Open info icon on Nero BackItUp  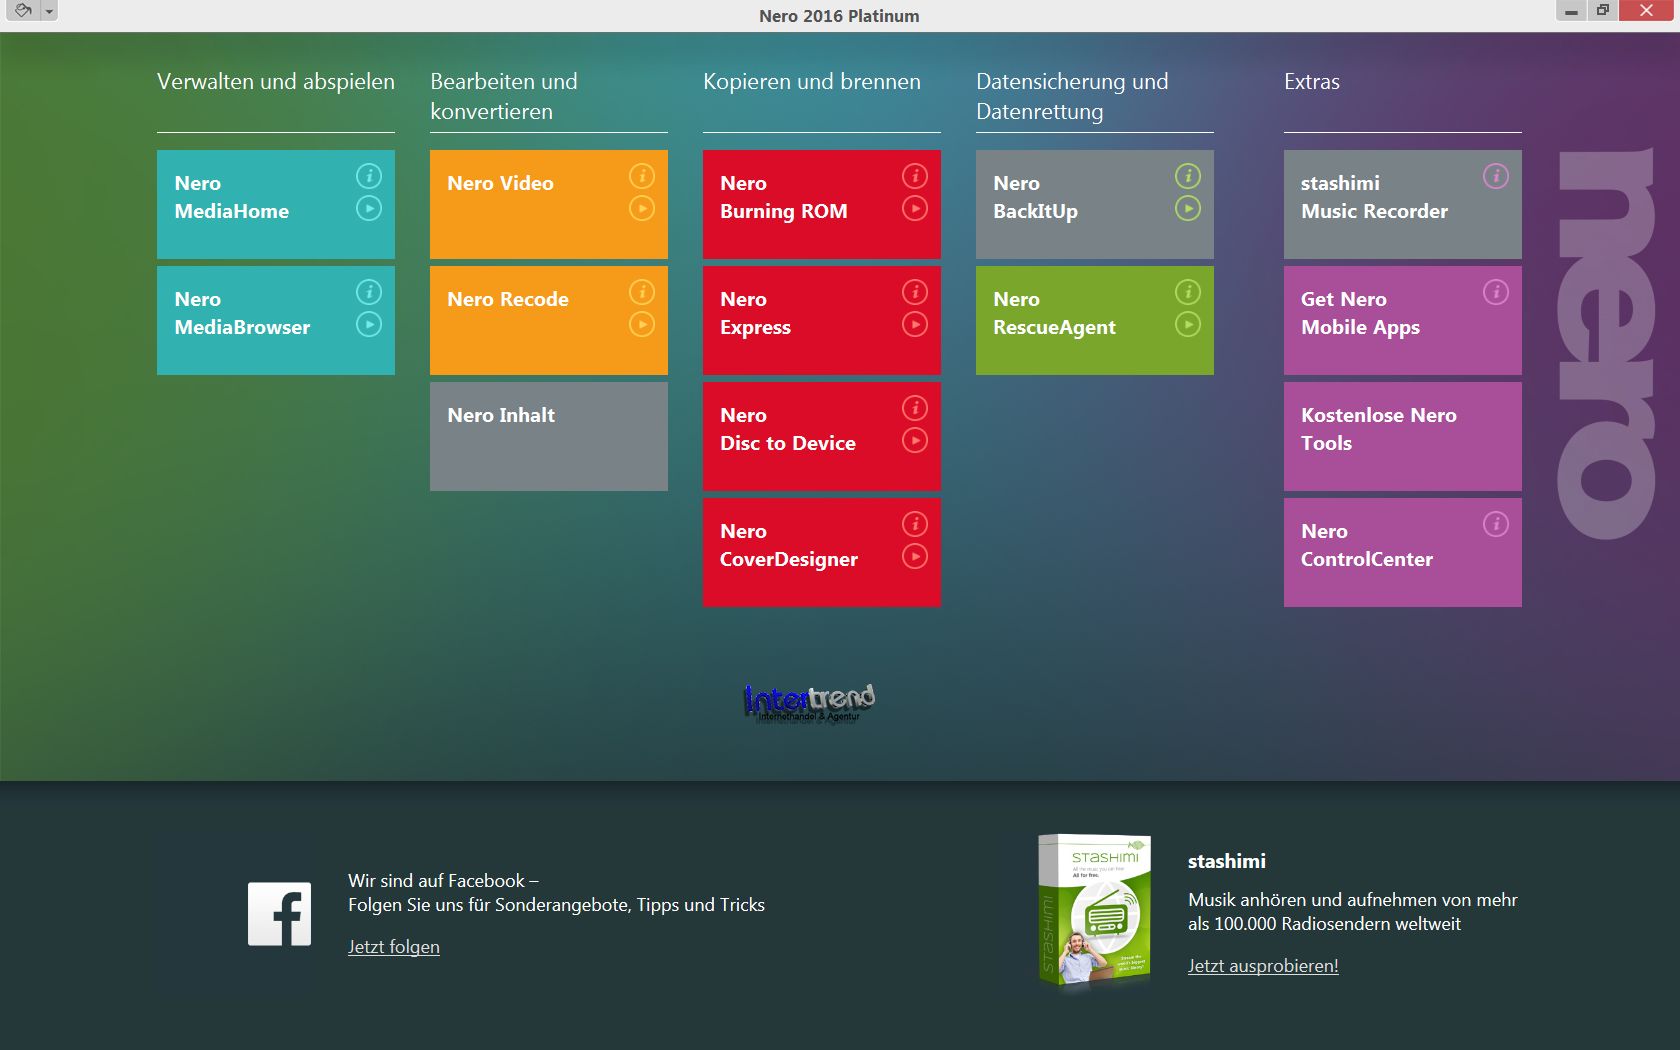tap(1188, 176)
